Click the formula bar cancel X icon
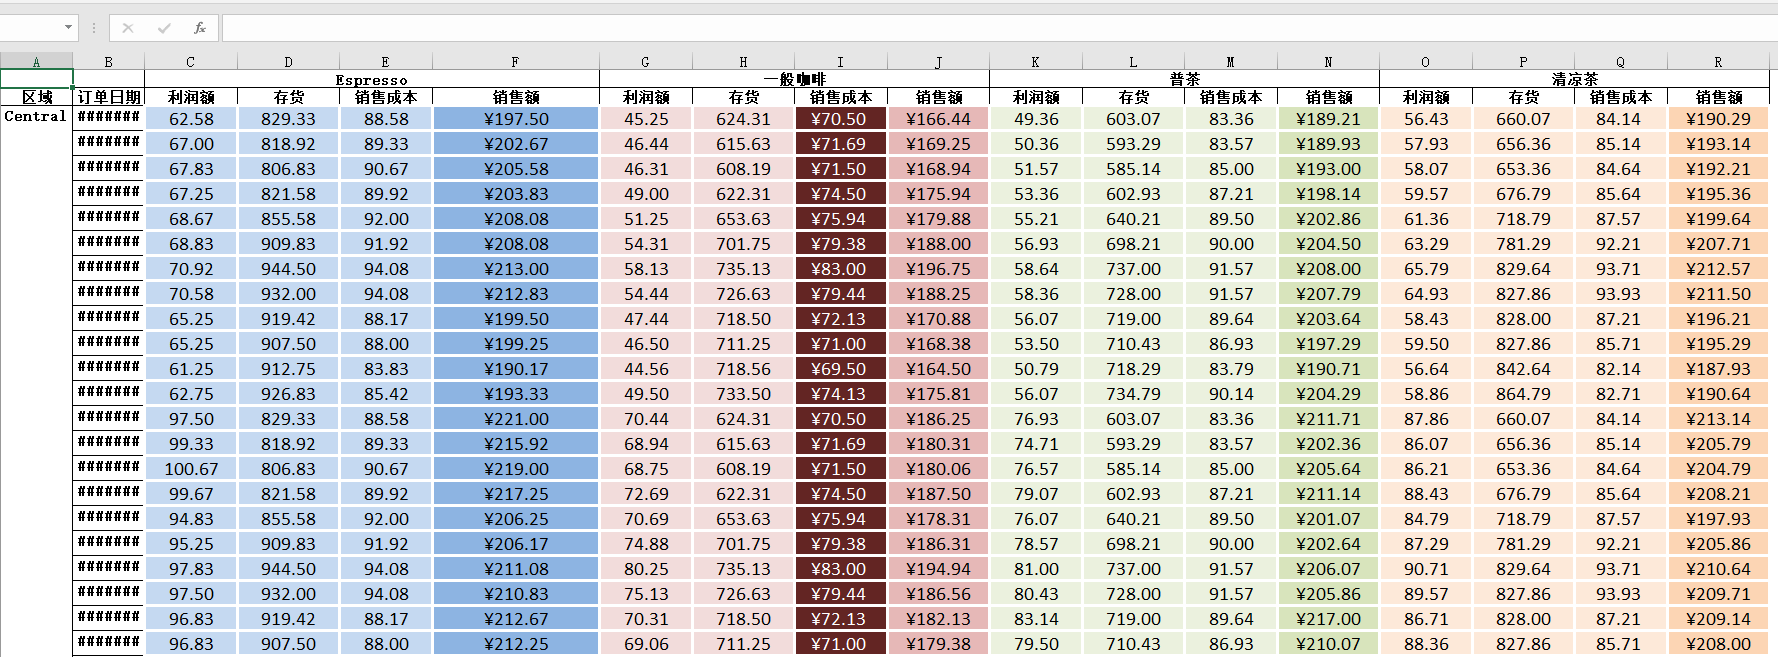 127,28
